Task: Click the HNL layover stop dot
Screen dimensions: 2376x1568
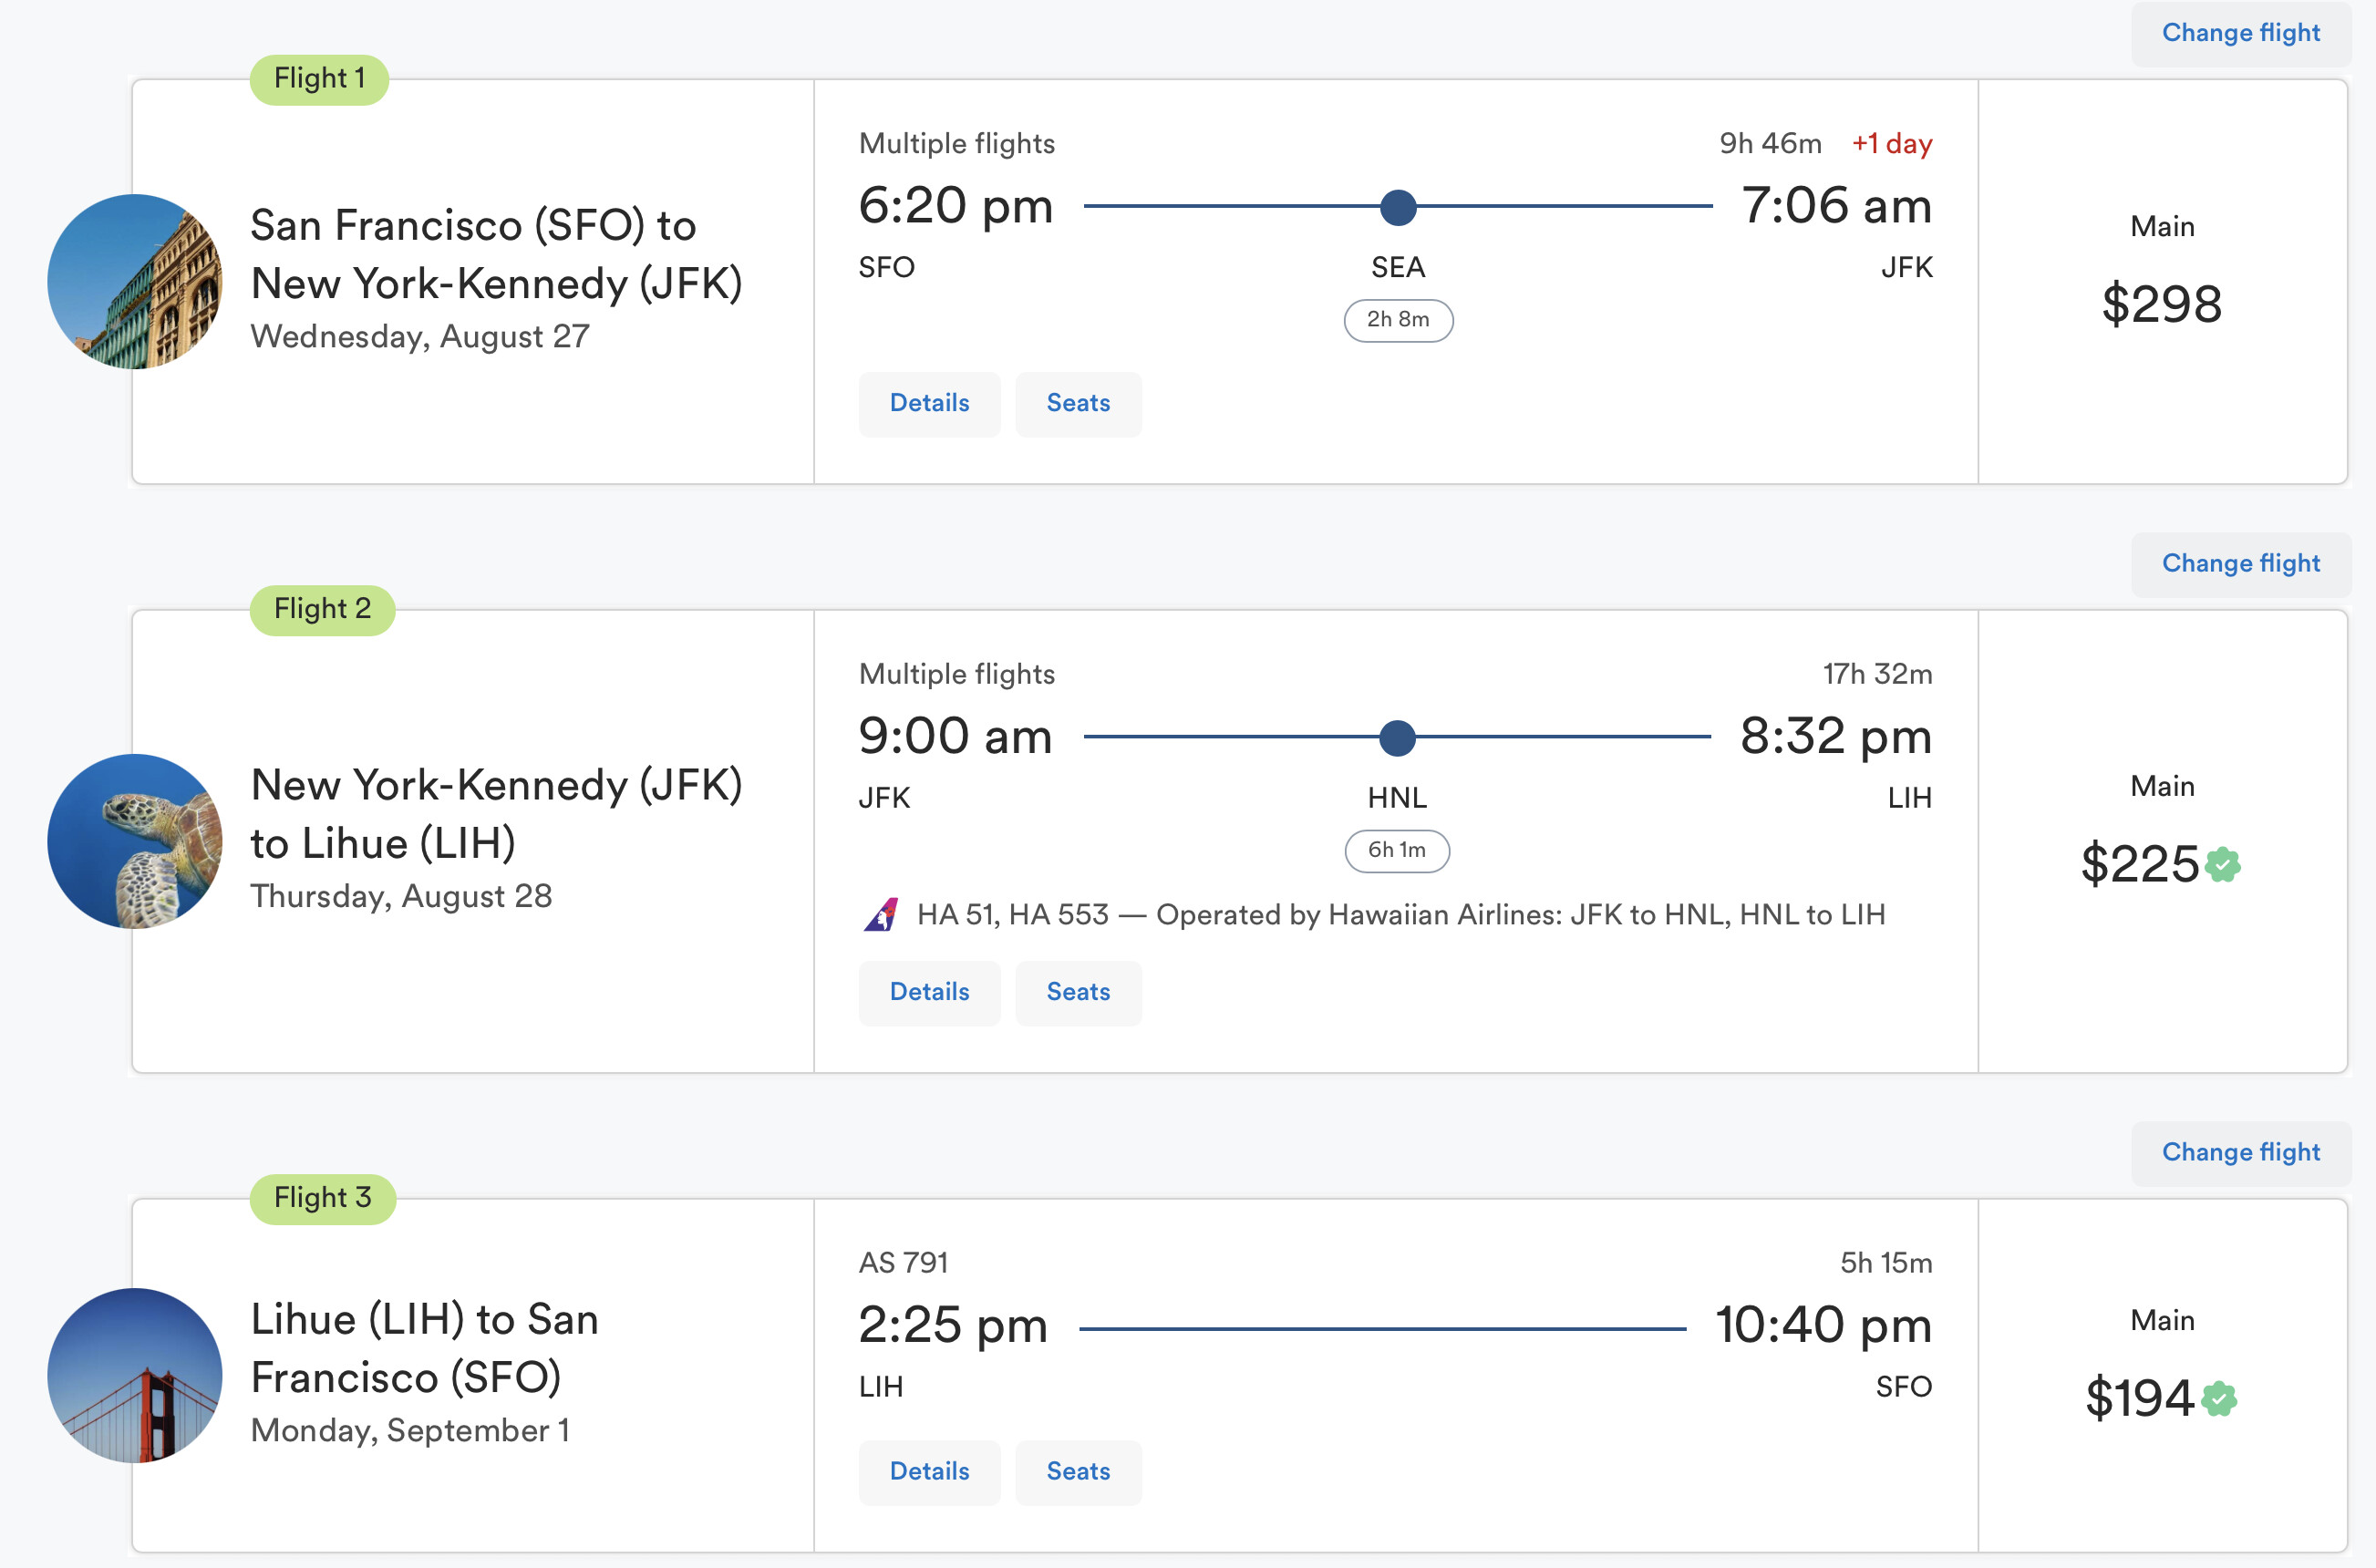Action: pyautogui.click(x=1397, y=738)
